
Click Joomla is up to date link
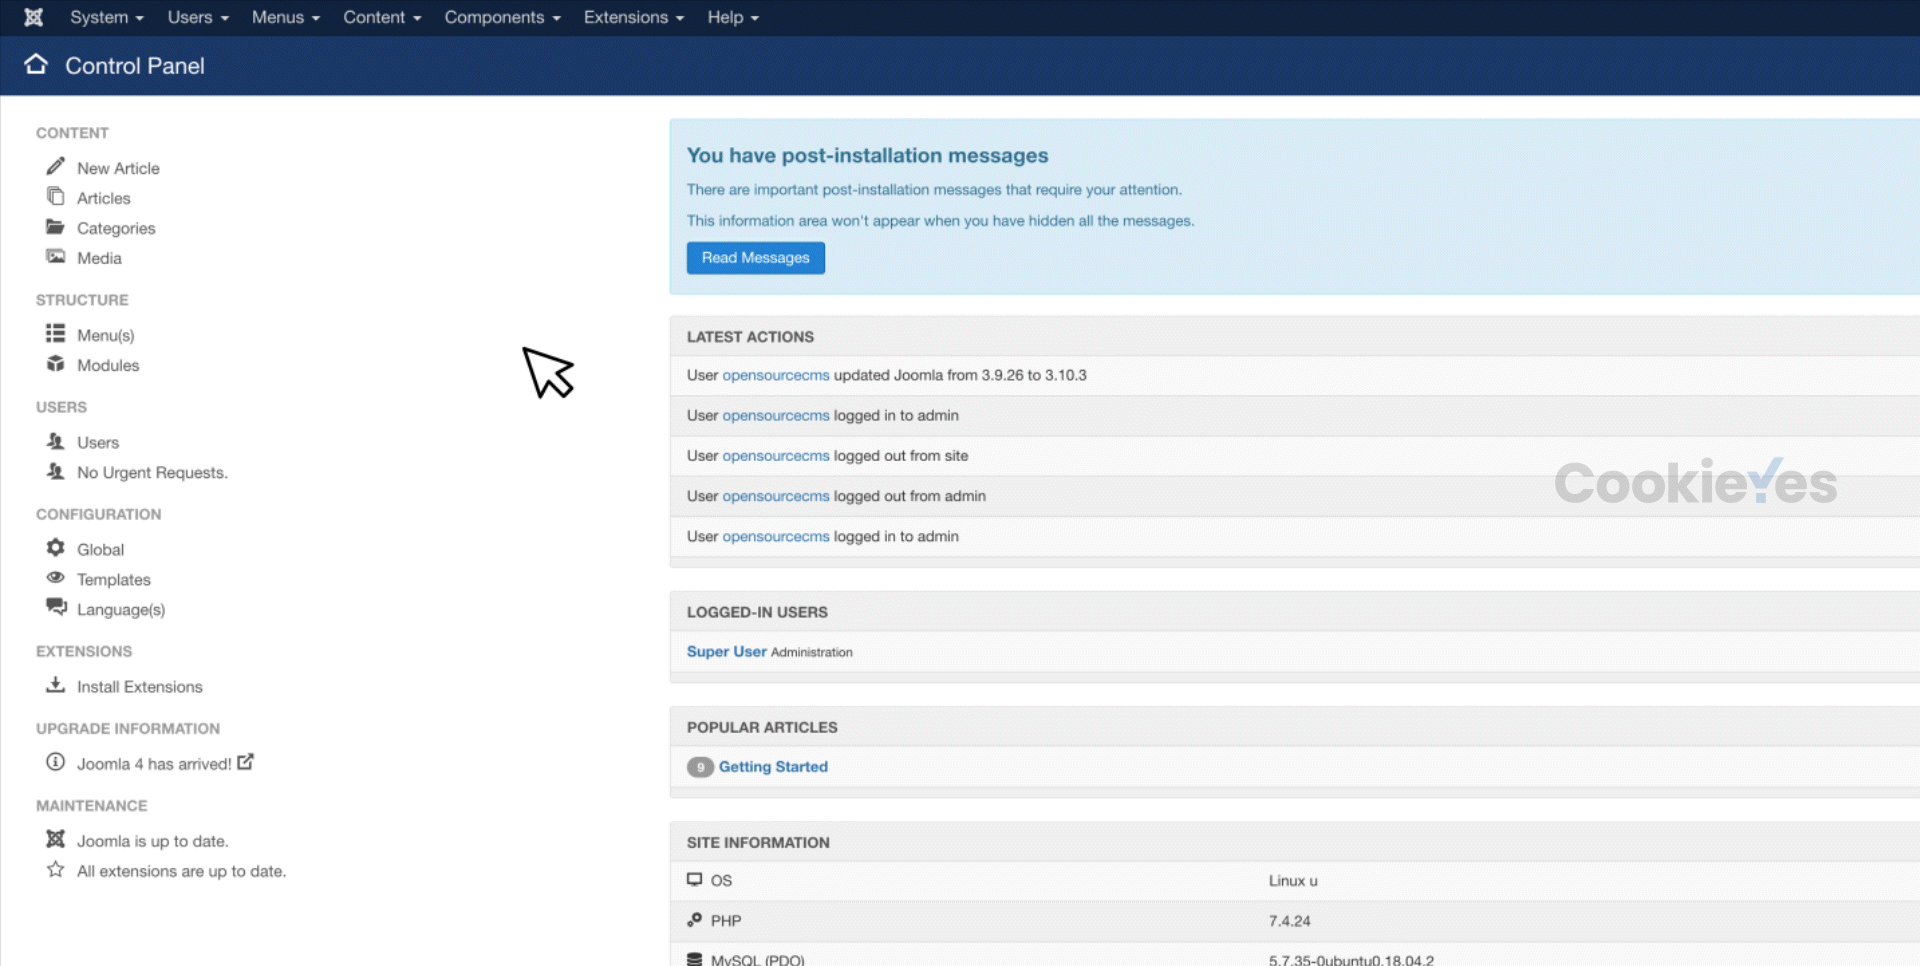click(x=152, y=841)
